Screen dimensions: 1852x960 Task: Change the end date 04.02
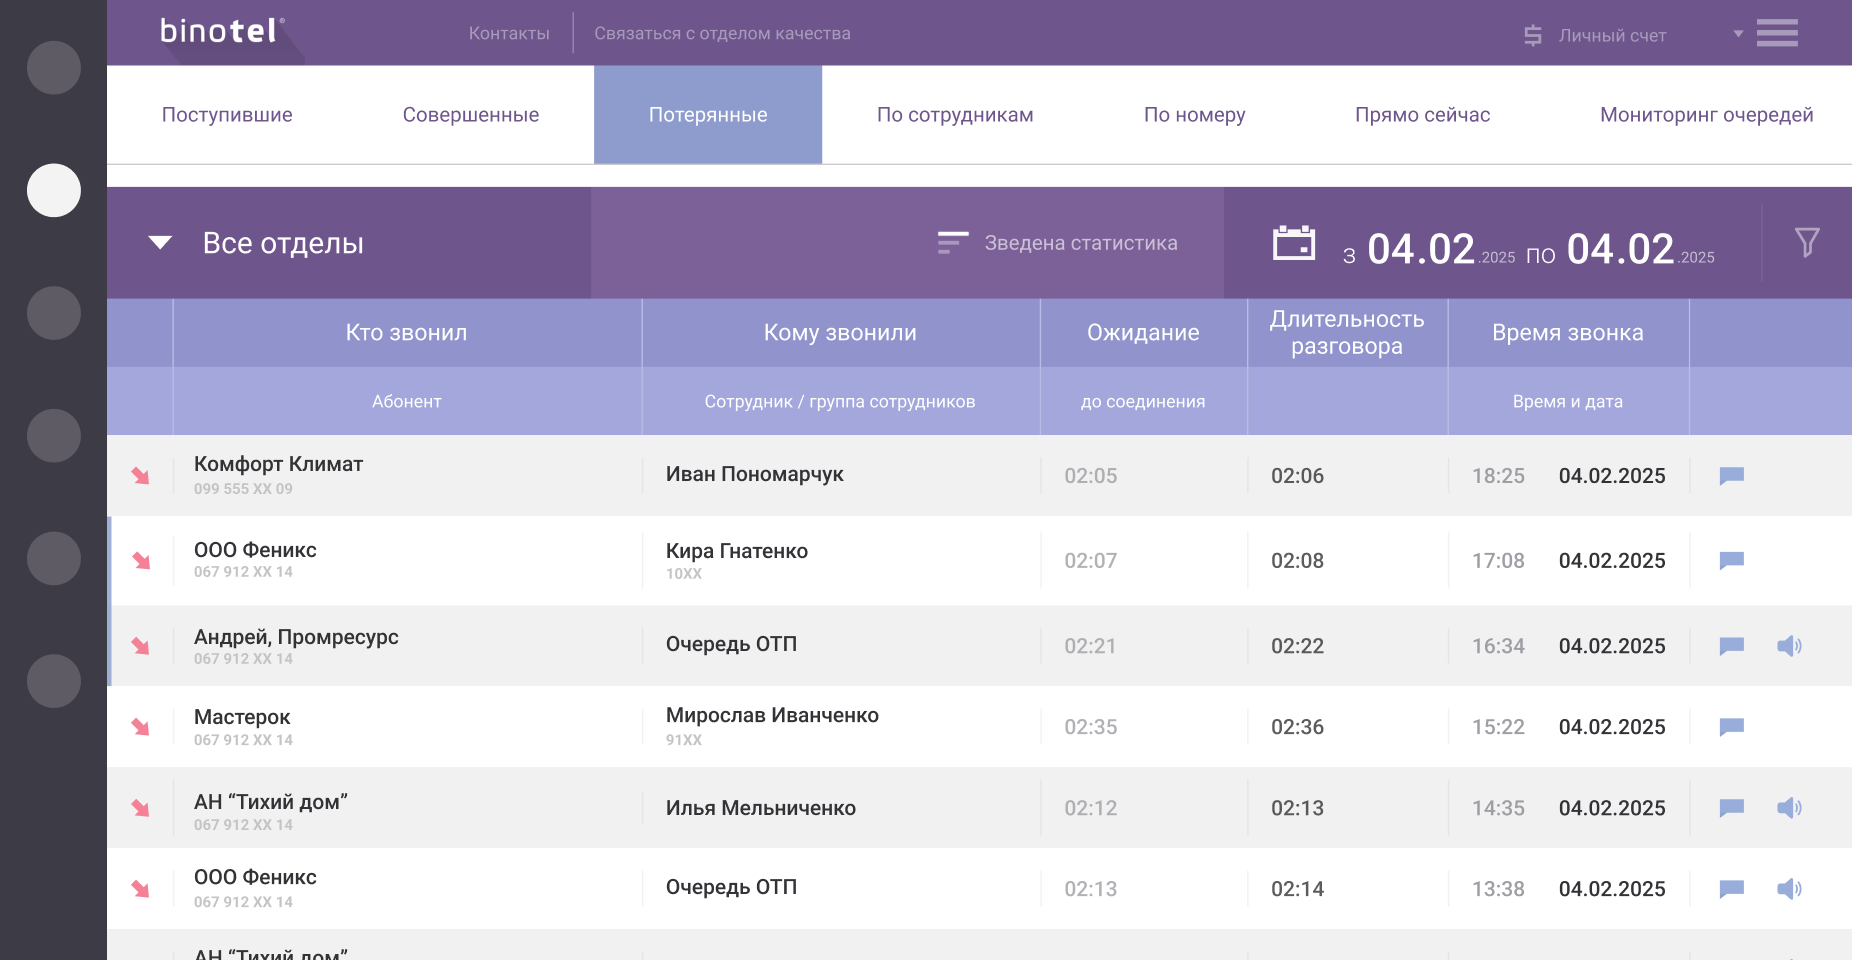(x=1620, y=249)
